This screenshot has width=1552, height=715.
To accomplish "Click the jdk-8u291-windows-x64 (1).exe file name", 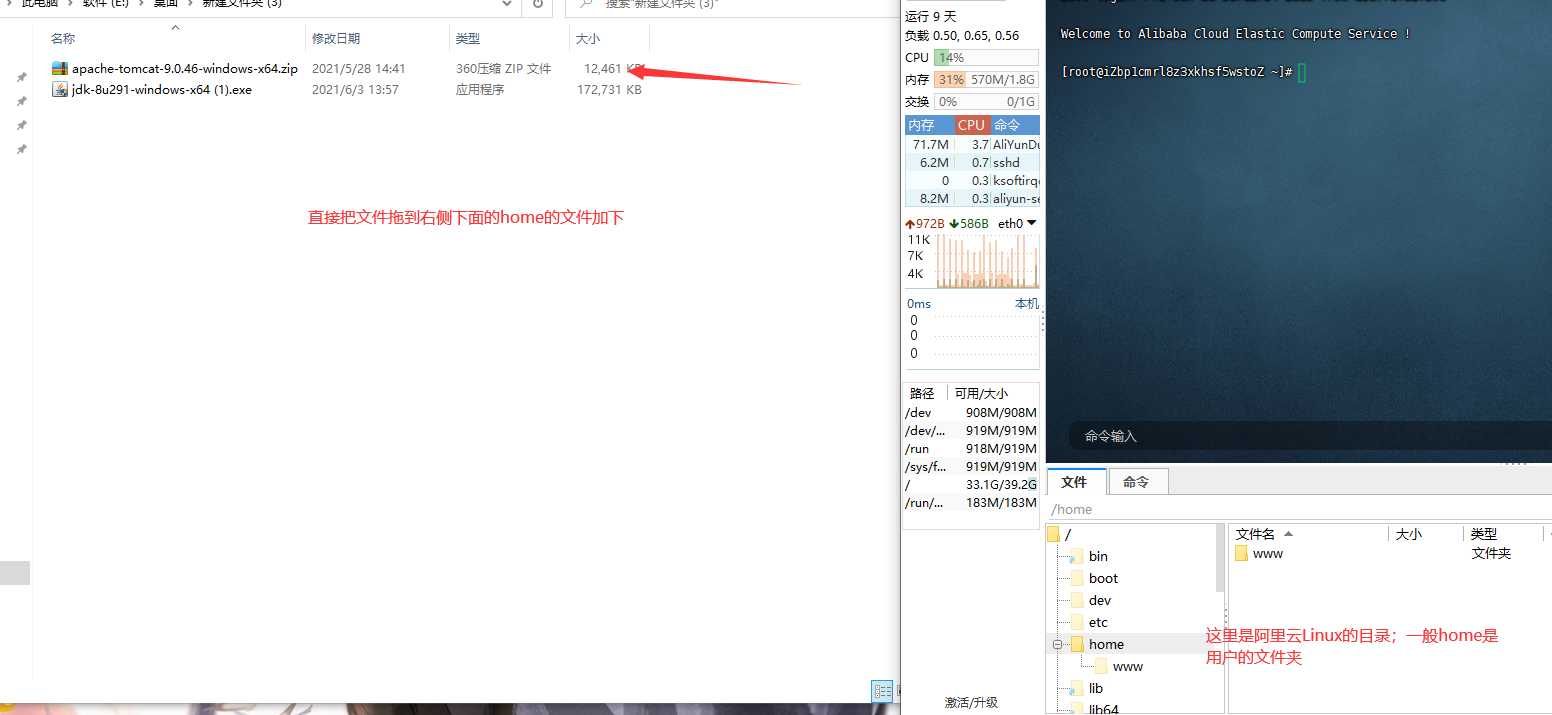I will click(162, 89).
